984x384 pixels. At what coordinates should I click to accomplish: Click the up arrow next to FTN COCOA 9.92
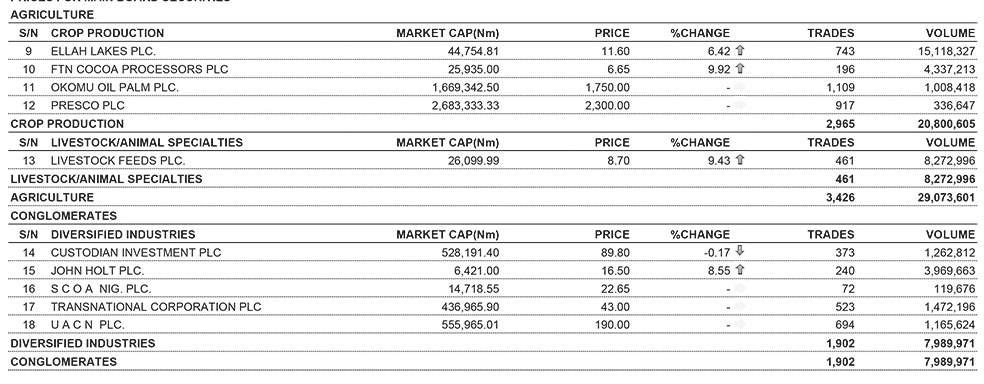739,69
